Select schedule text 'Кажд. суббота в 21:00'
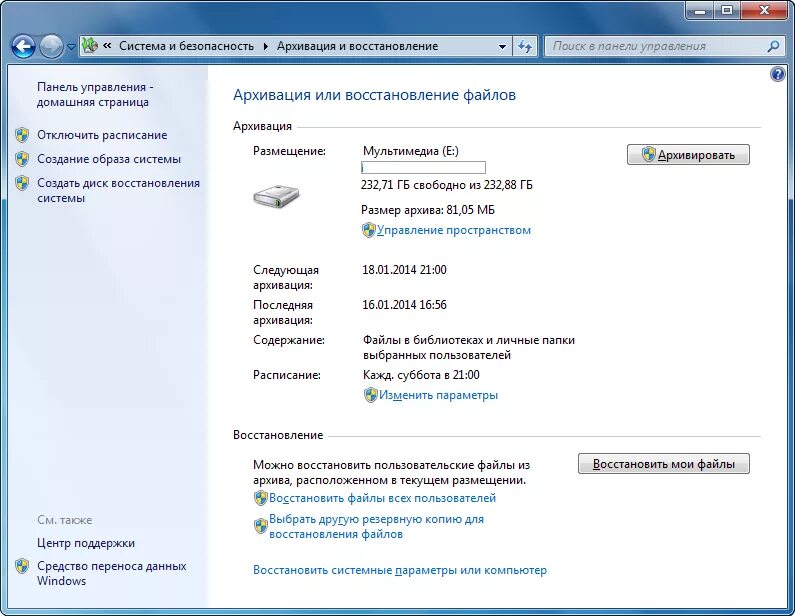 (421, 375)
